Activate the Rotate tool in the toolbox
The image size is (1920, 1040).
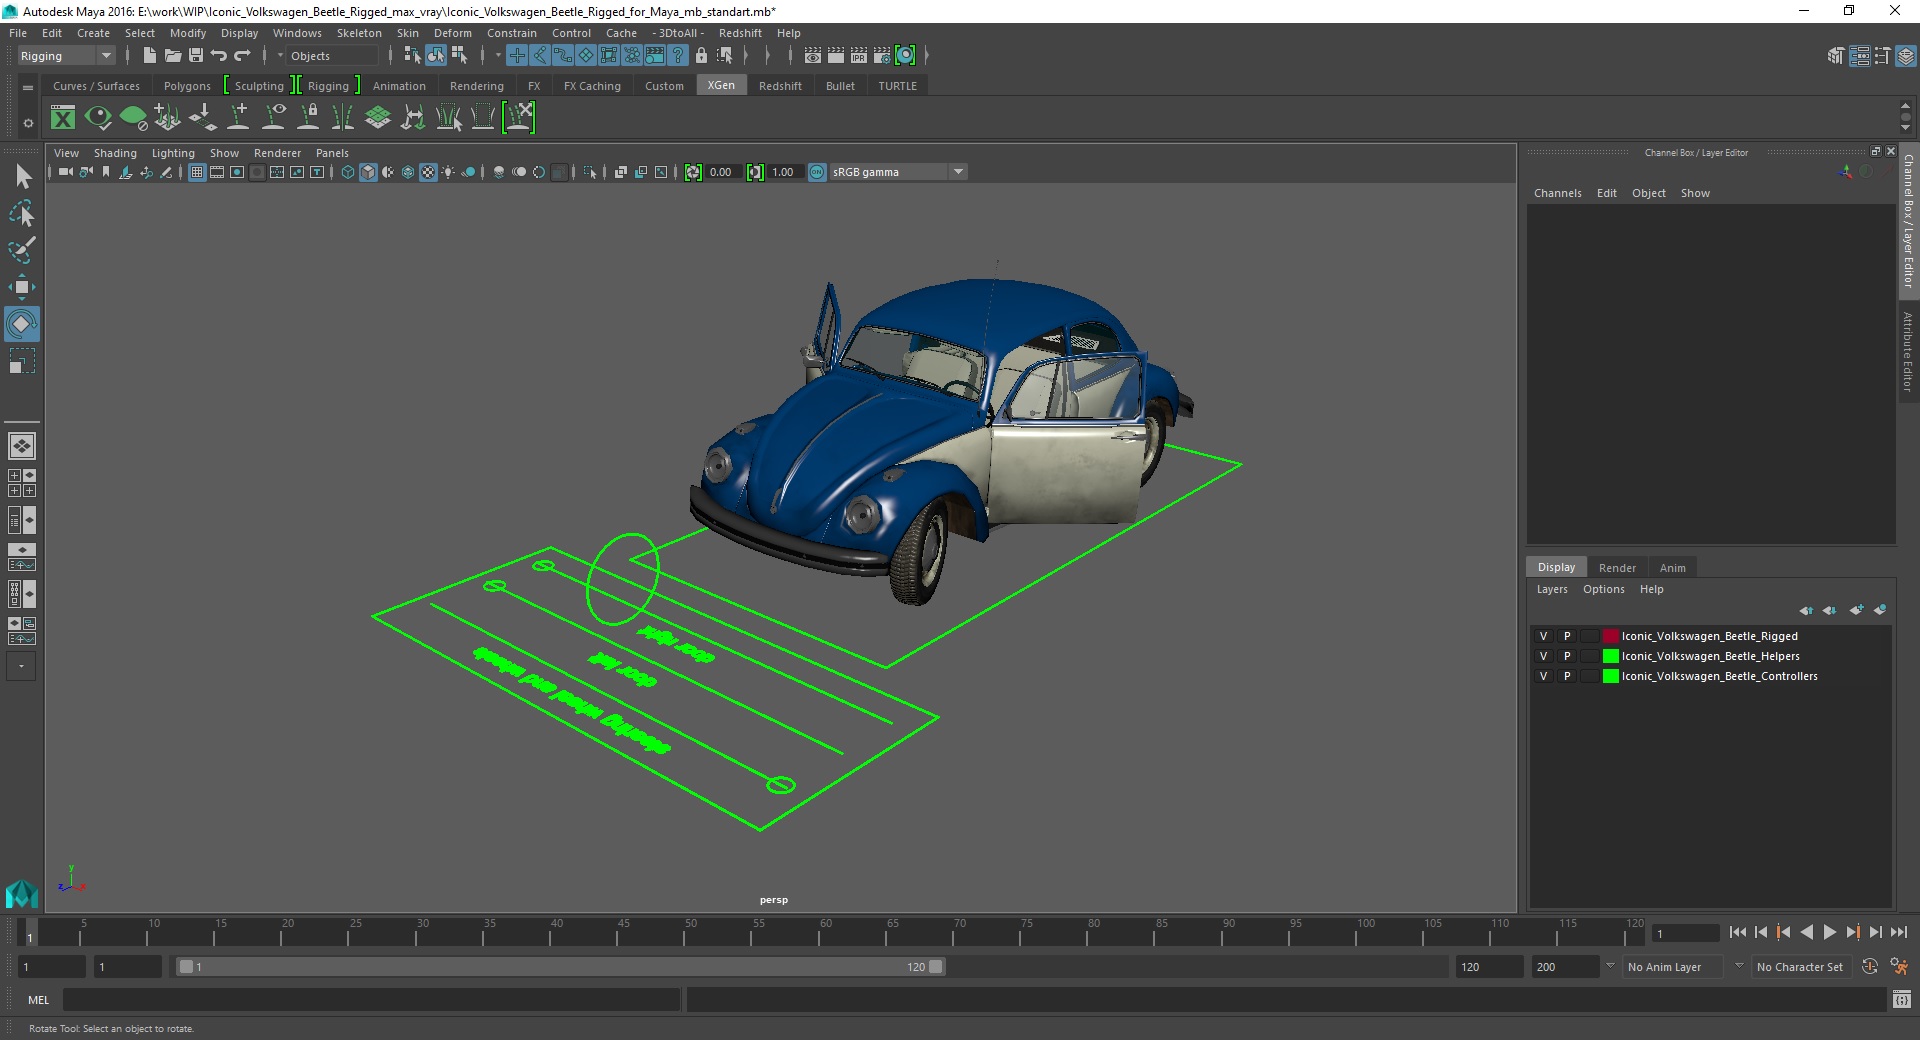22,324
